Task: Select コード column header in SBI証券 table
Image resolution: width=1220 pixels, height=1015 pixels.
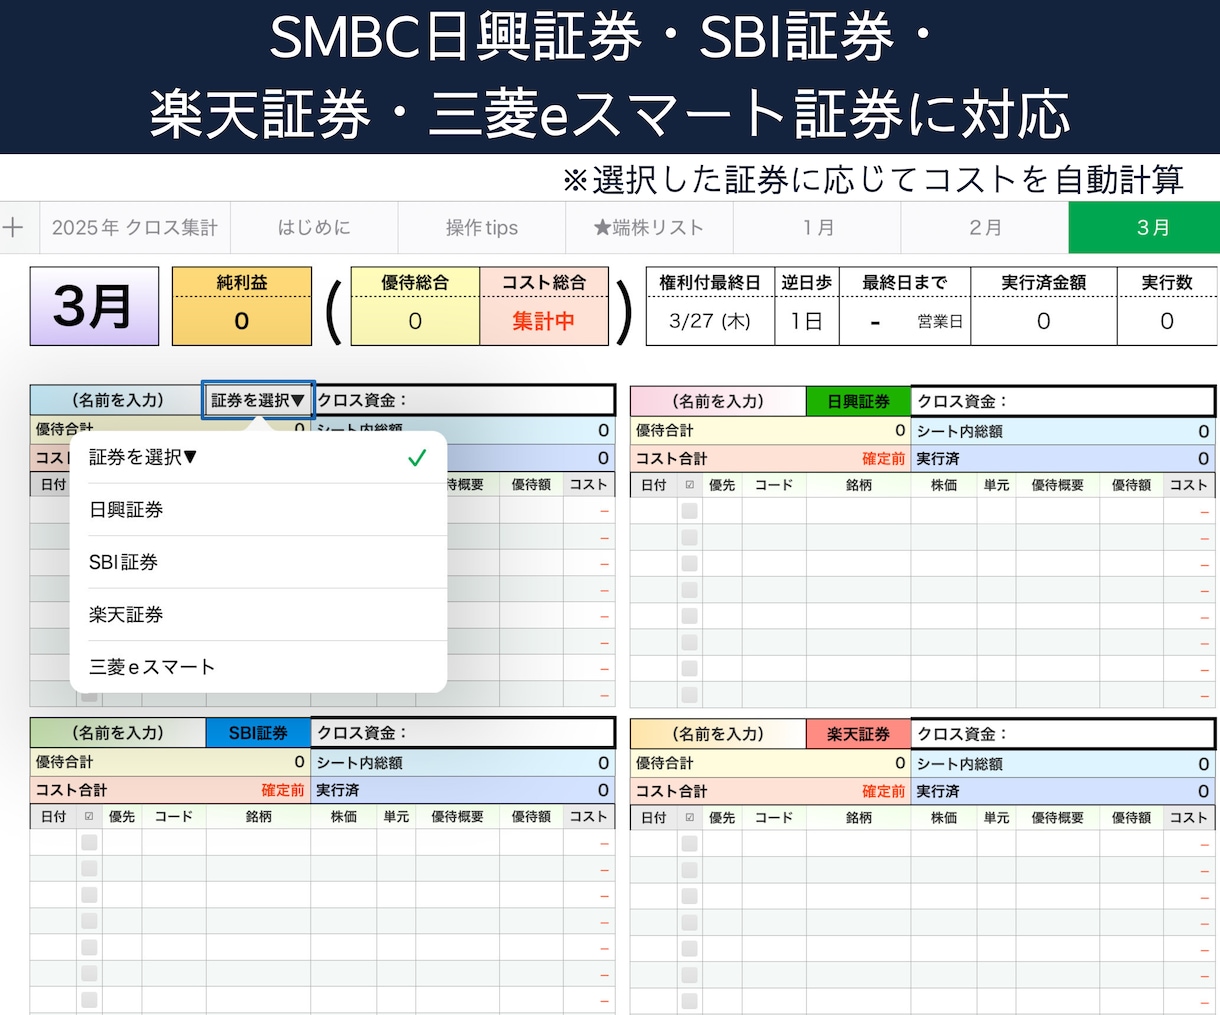Action: click(174, 817)
